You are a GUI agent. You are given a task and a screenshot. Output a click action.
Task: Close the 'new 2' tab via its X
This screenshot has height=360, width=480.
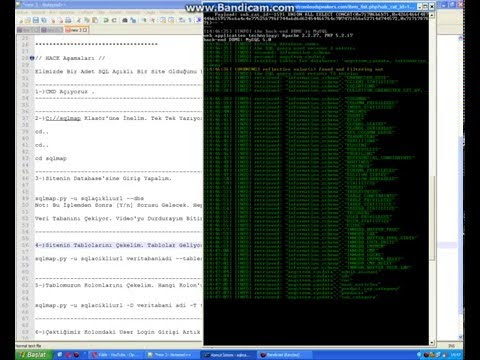[x=85, y=30]
